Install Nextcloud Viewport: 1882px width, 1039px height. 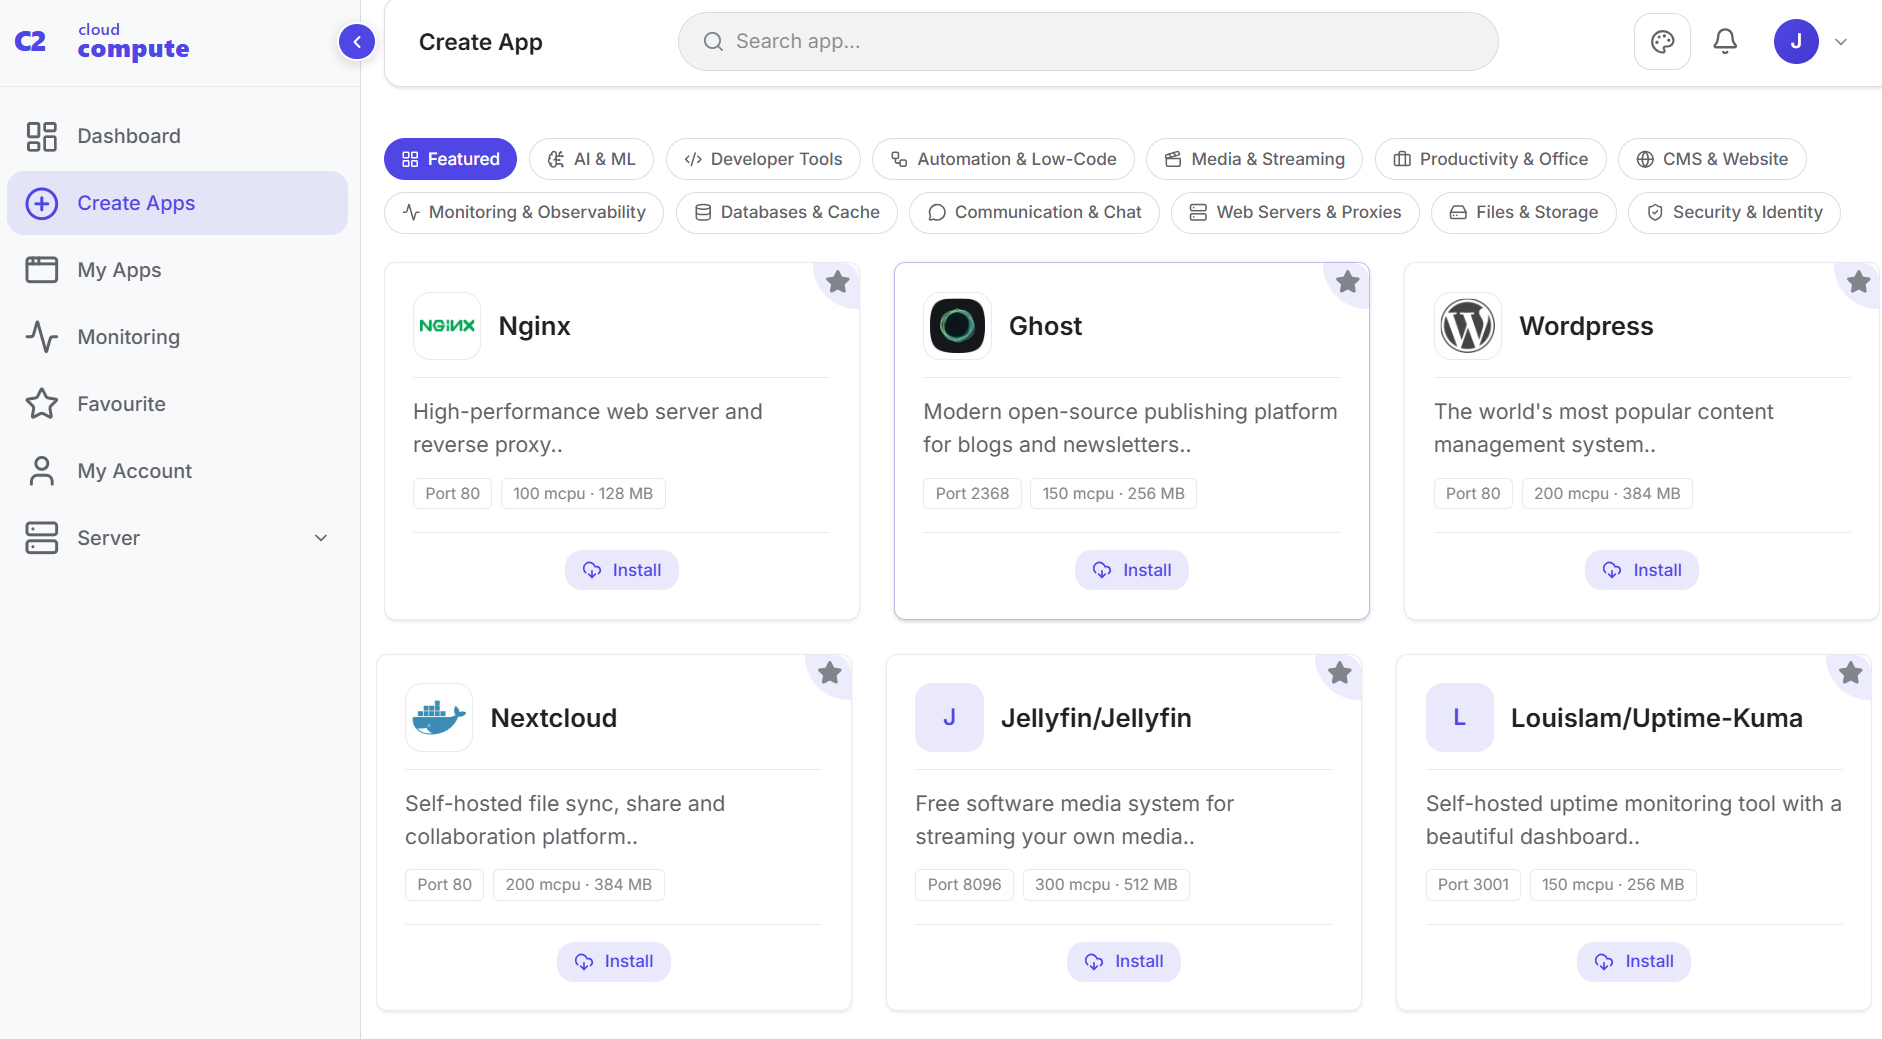point(614,961)
